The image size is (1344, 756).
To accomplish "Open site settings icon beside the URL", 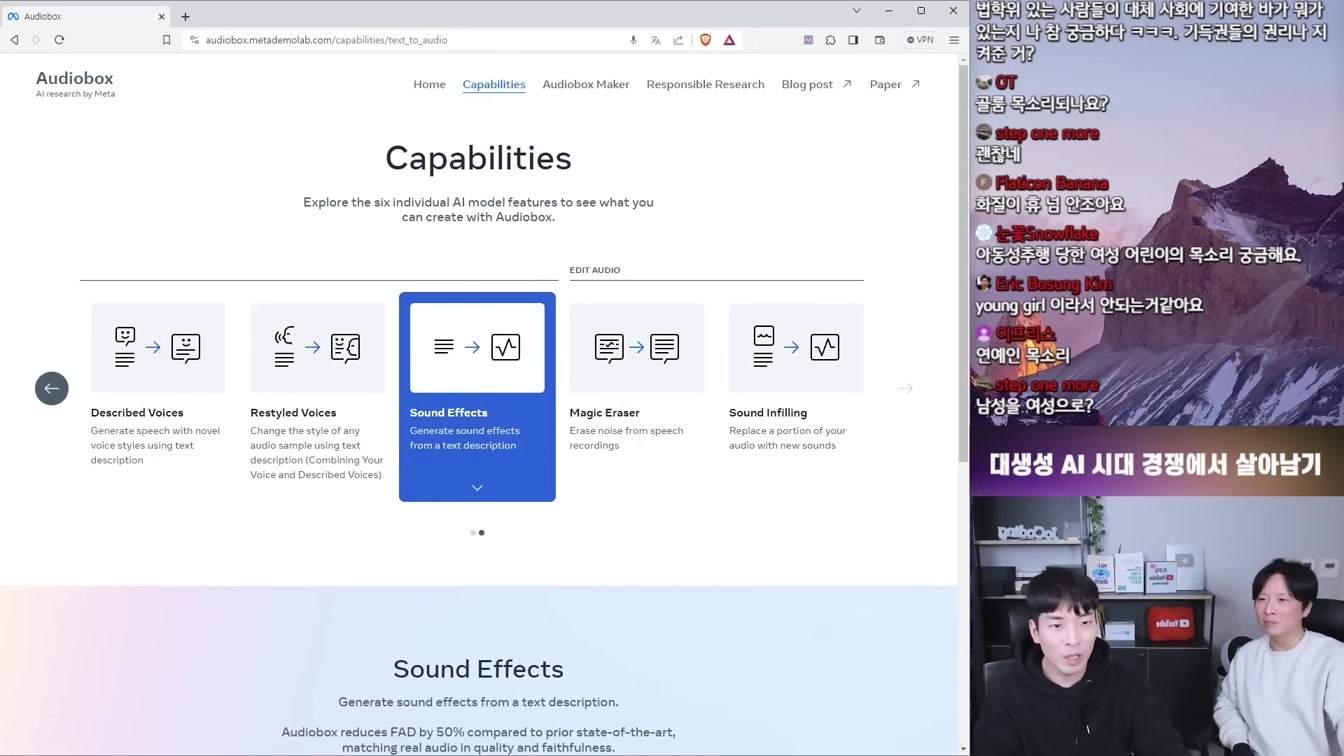I will coord(194,40).
